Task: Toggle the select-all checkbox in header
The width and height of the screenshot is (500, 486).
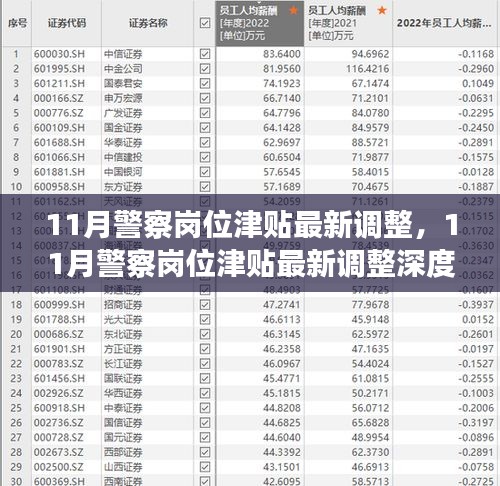Action: click(x=205, y=23)
